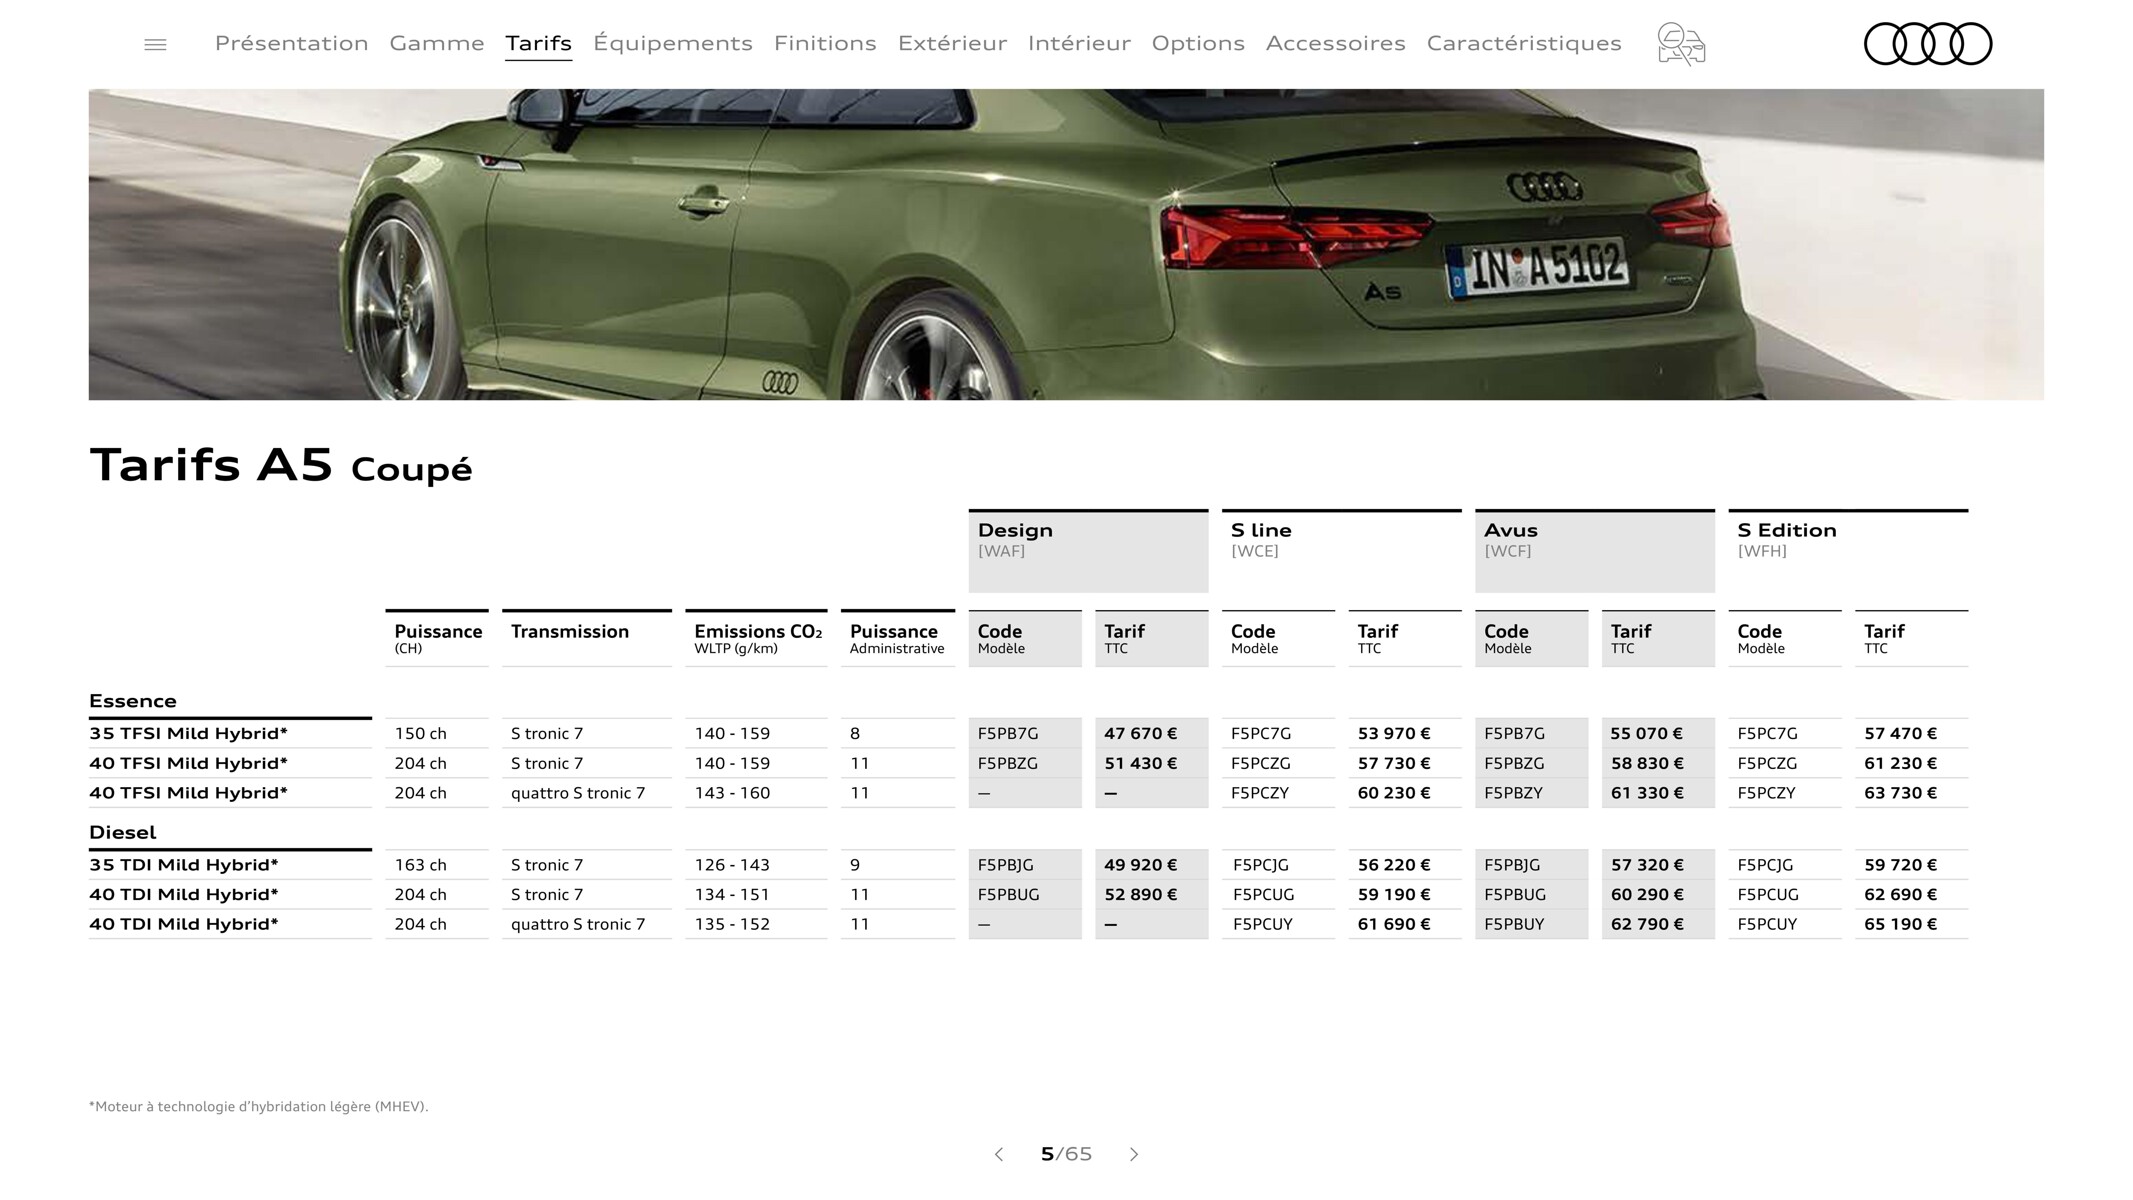The image size is (2133, 1200).
Task: Click the 63 730 € S Edition price
Action: 1901,793
